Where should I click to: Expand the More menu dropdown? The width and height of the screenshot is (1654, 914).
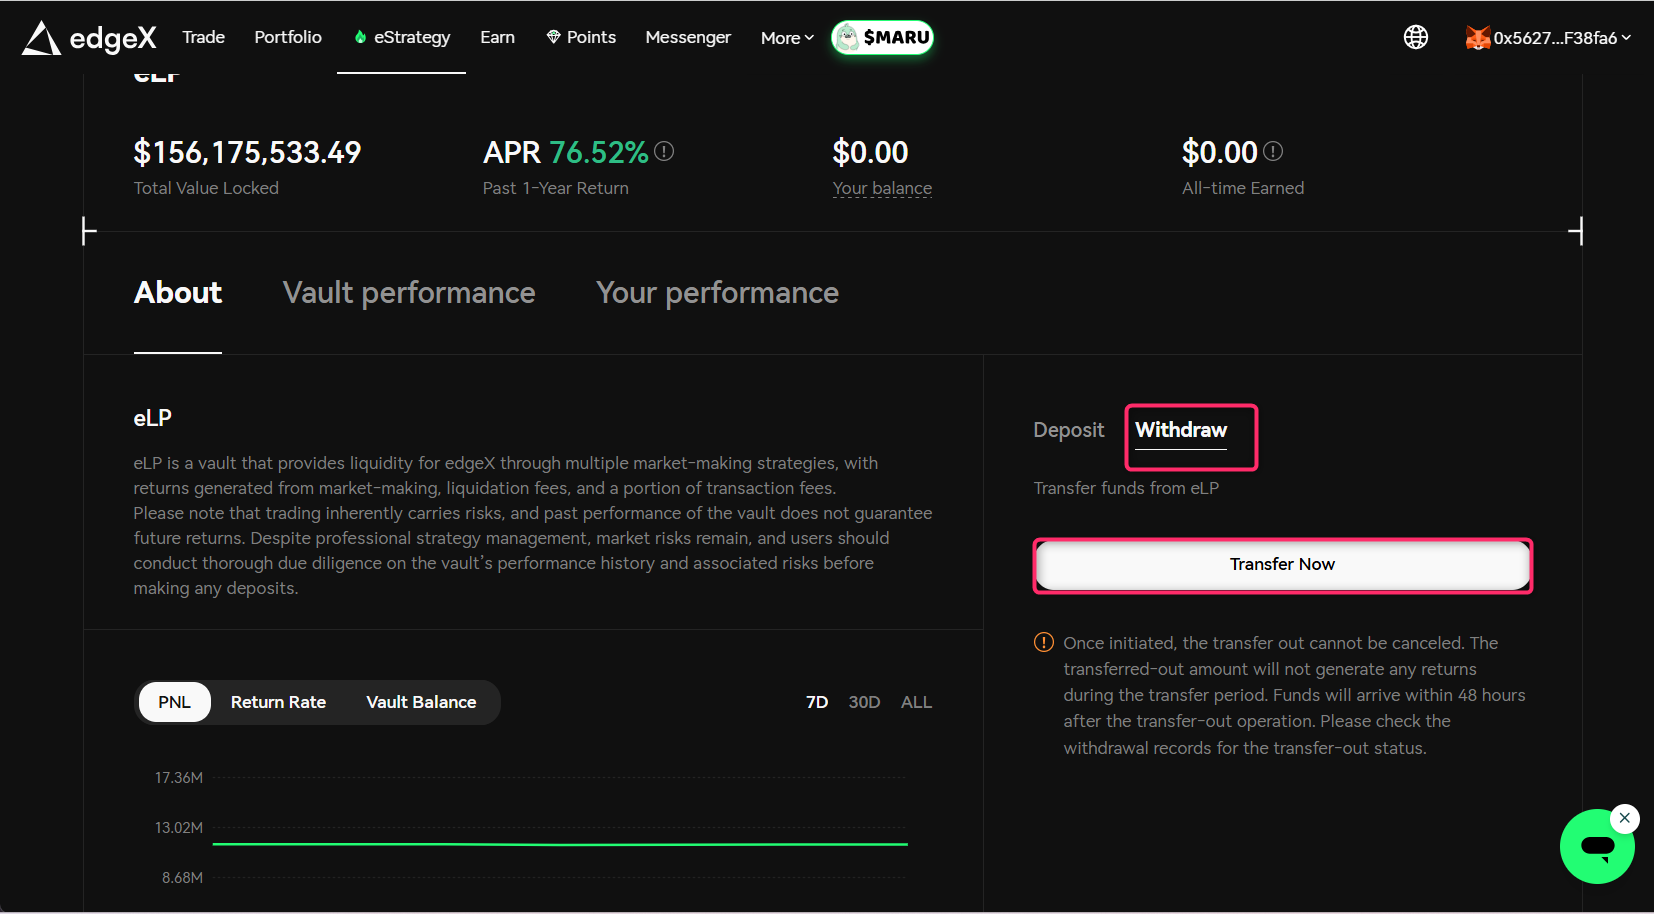(787, 38)
